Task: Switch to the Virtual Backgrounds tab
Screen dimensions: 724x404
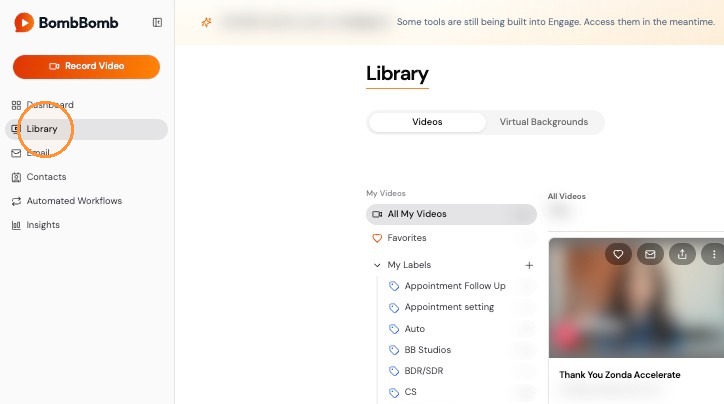Action: pyautogui.click(x=543, y=122)
